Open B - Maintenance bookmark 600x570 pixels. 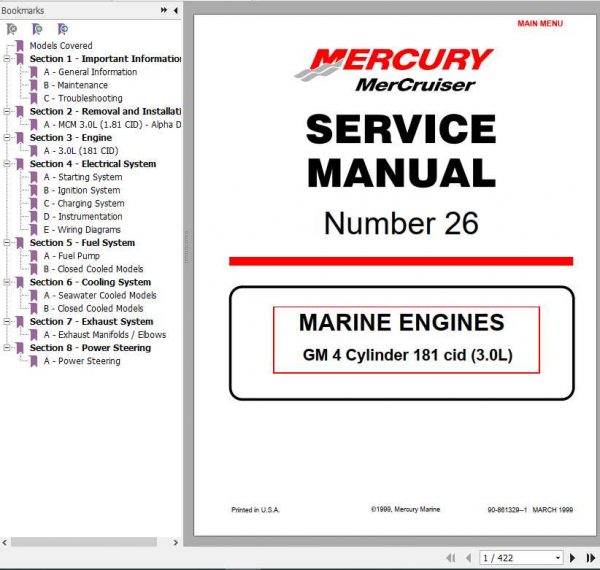tap(76, 85)
